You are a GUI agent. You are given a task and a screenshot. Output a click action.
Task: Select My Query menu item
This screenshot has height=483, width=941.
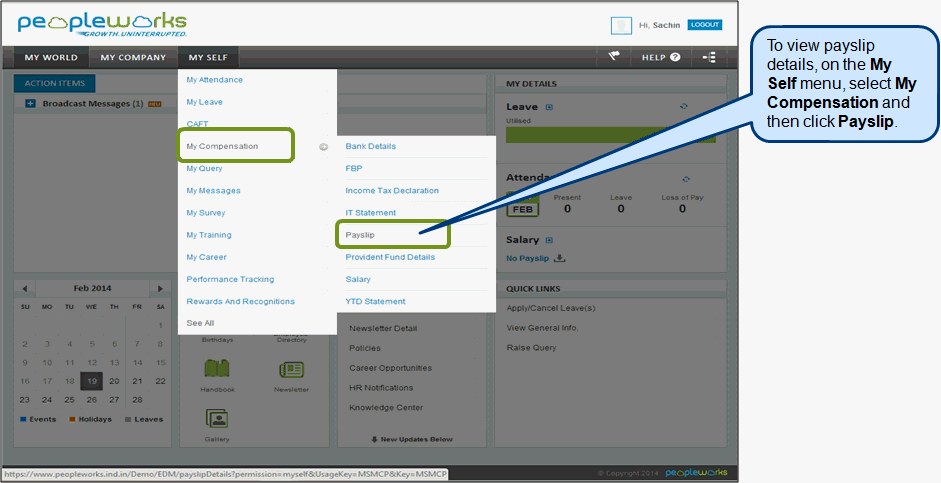[x=205, y=169]
